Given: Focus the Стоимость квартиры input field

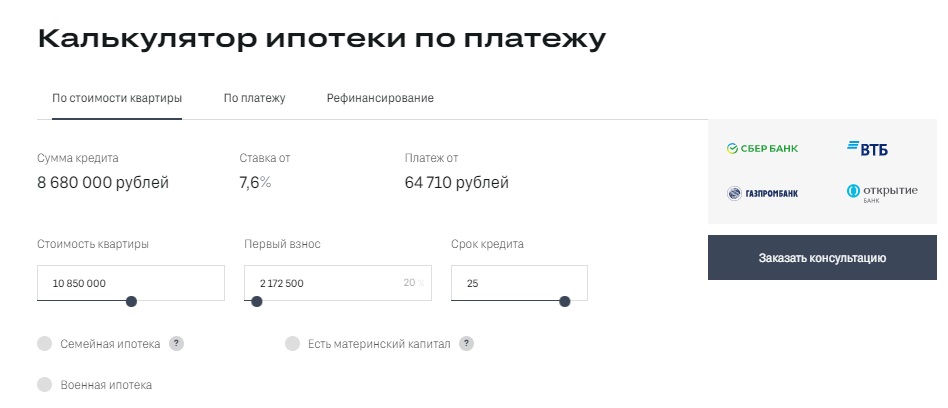Looking at the screenshot, I should [x=120, y=283].
